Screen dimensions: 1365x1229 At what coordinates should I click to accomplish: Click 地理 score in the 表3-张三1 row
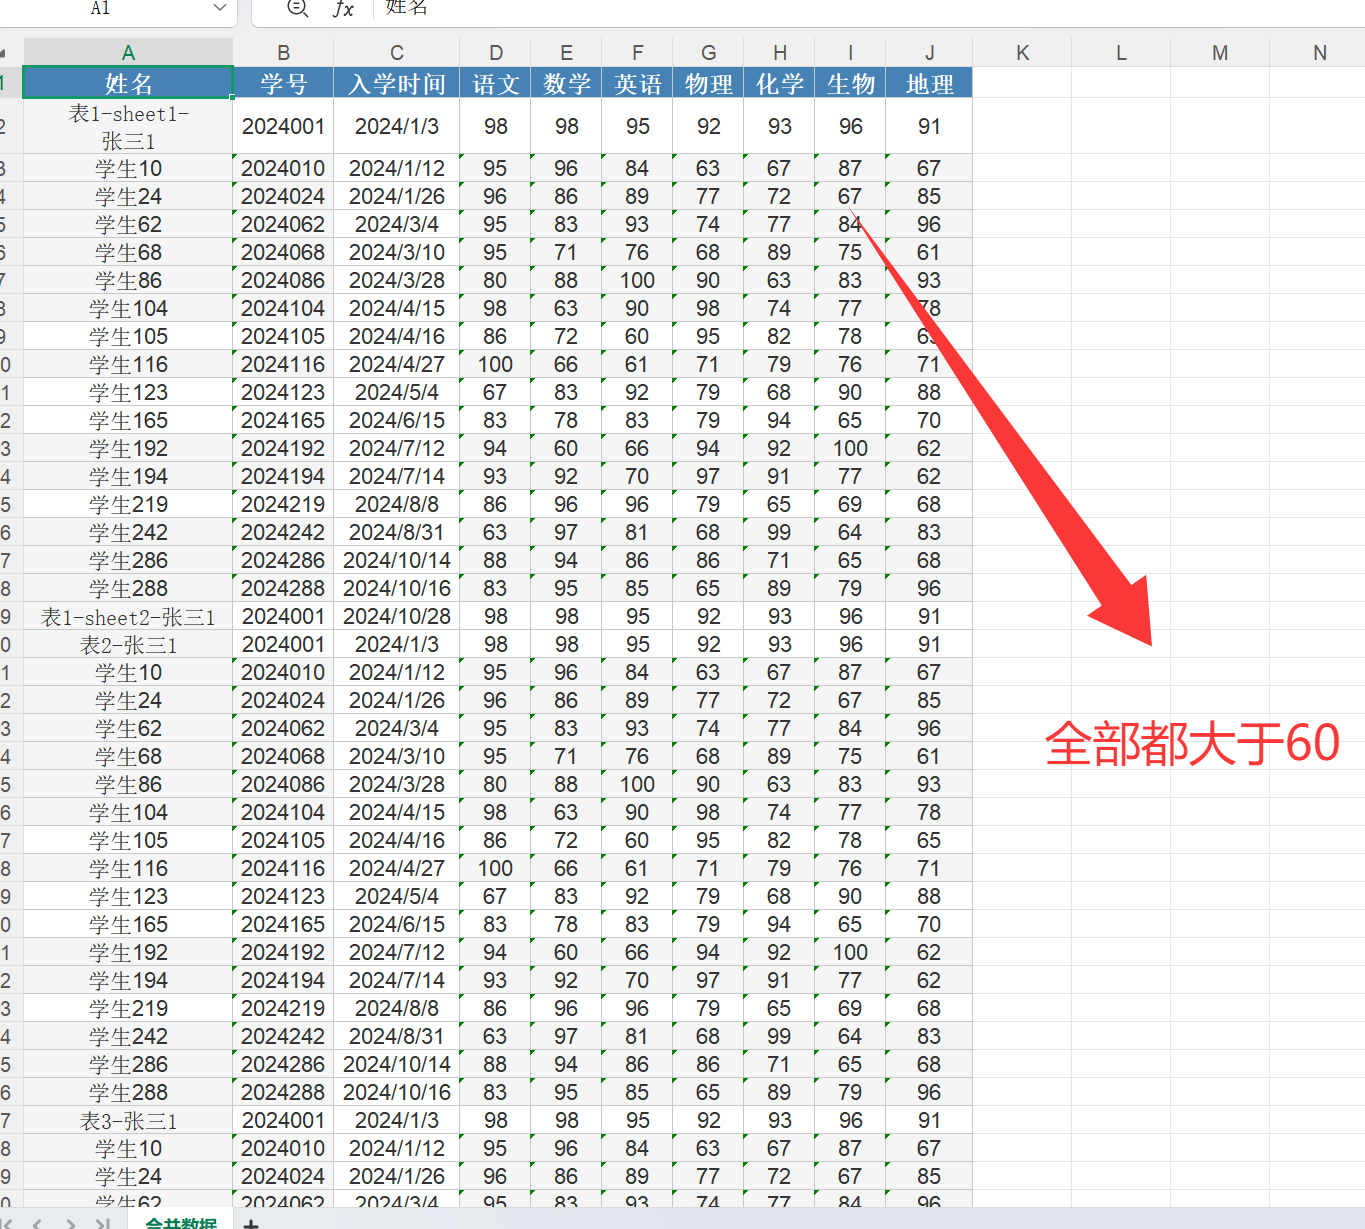(930, 1121)
